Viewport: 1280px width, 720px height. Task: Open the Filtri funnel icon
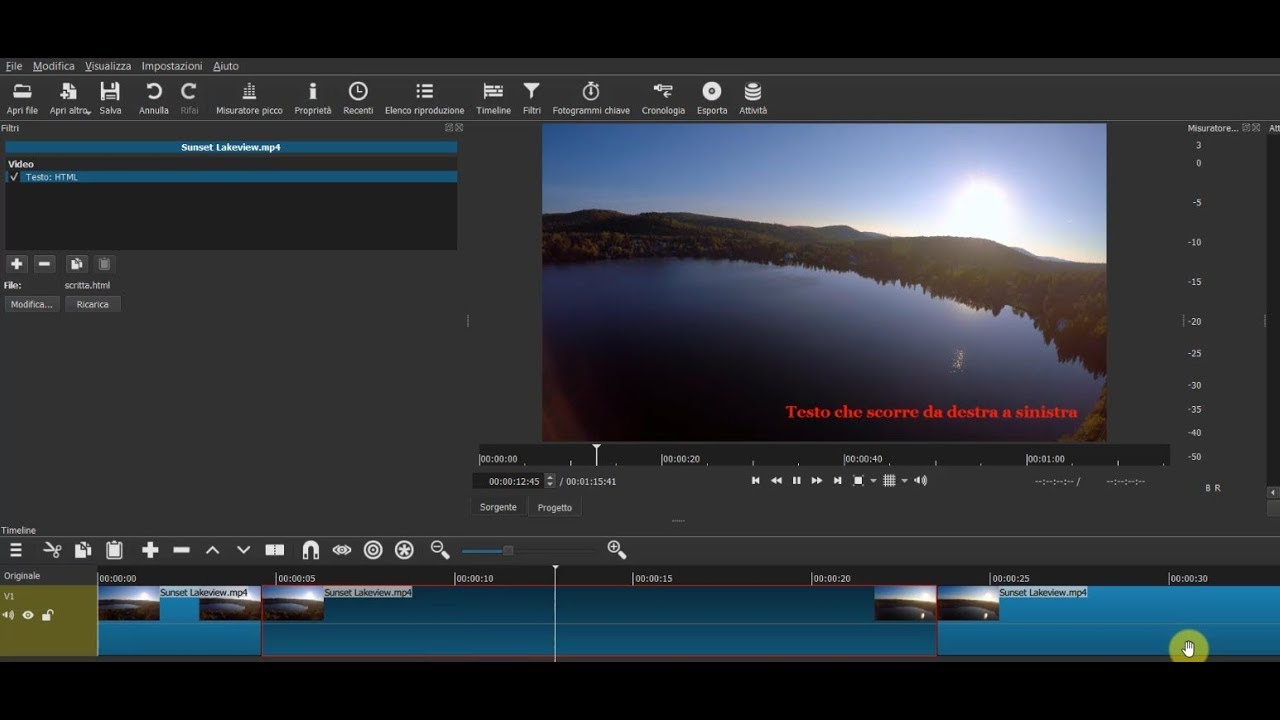[x=532, y=97]
